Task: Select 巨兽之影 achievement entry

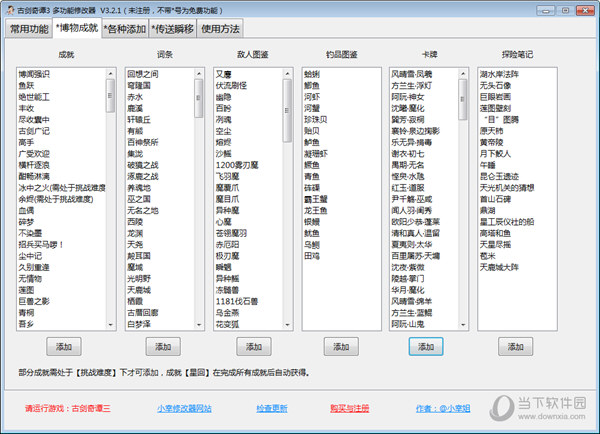Action: point(34,301)
